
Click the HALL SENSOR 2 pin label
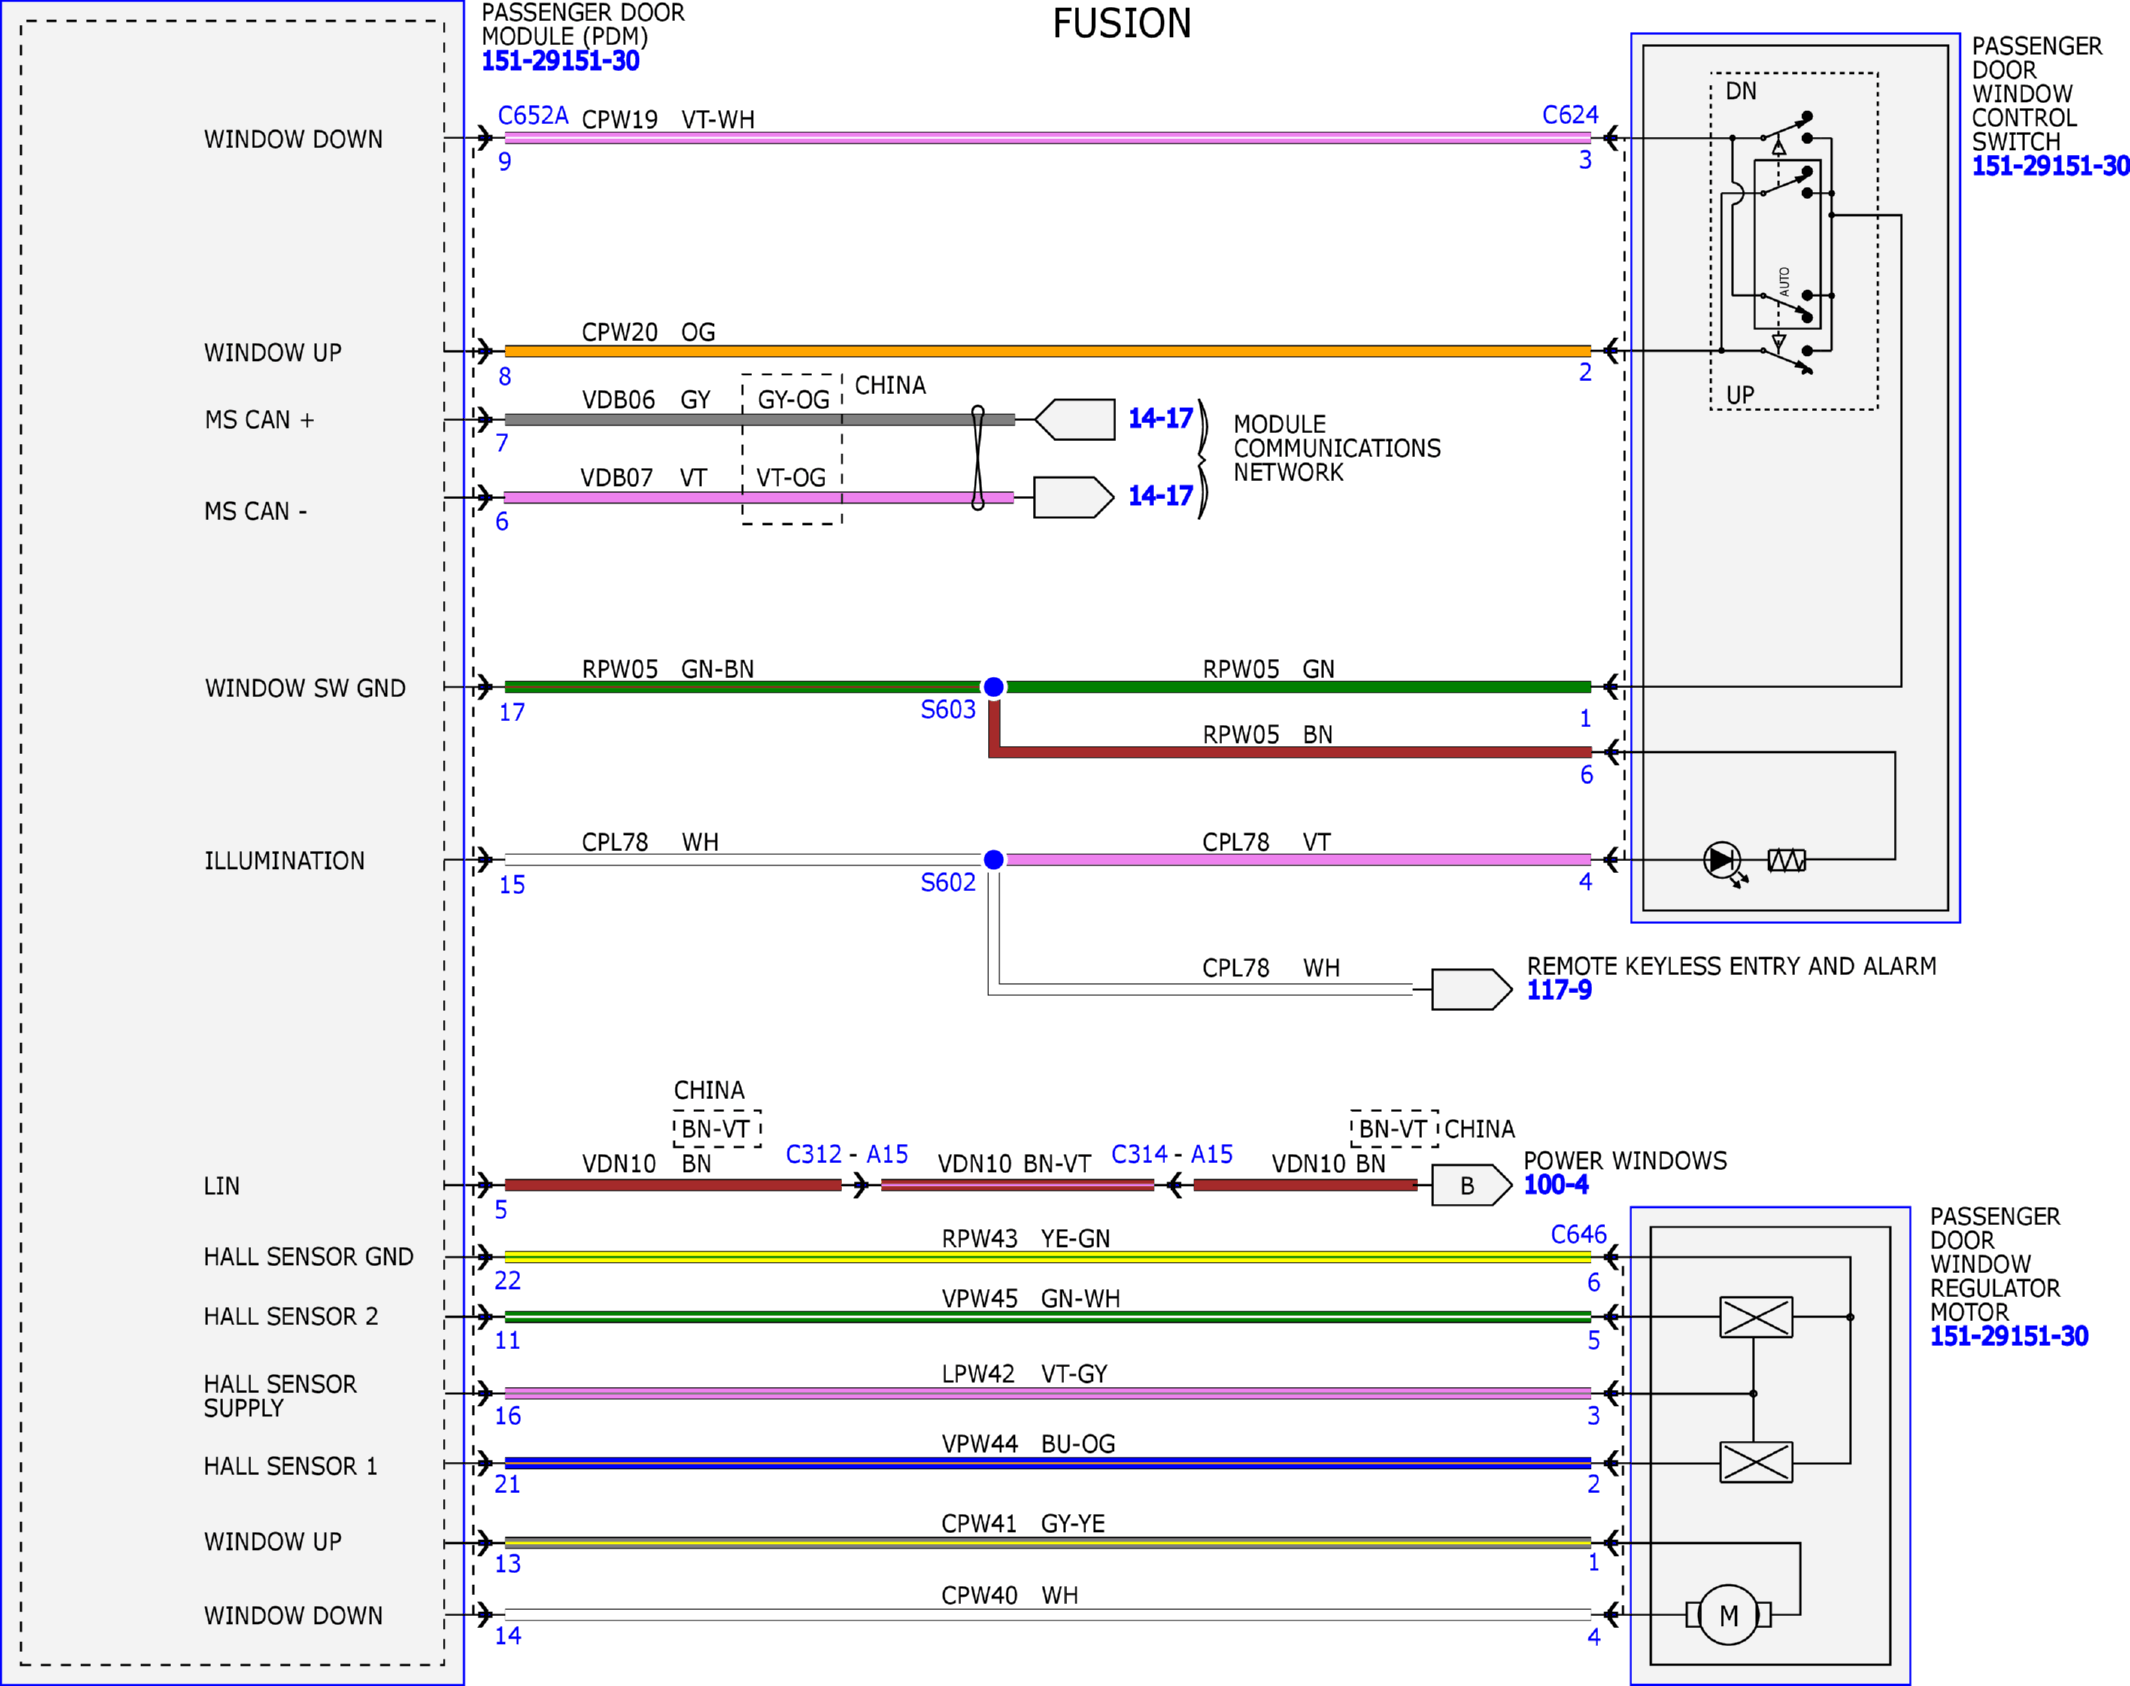pos(291,1317)
